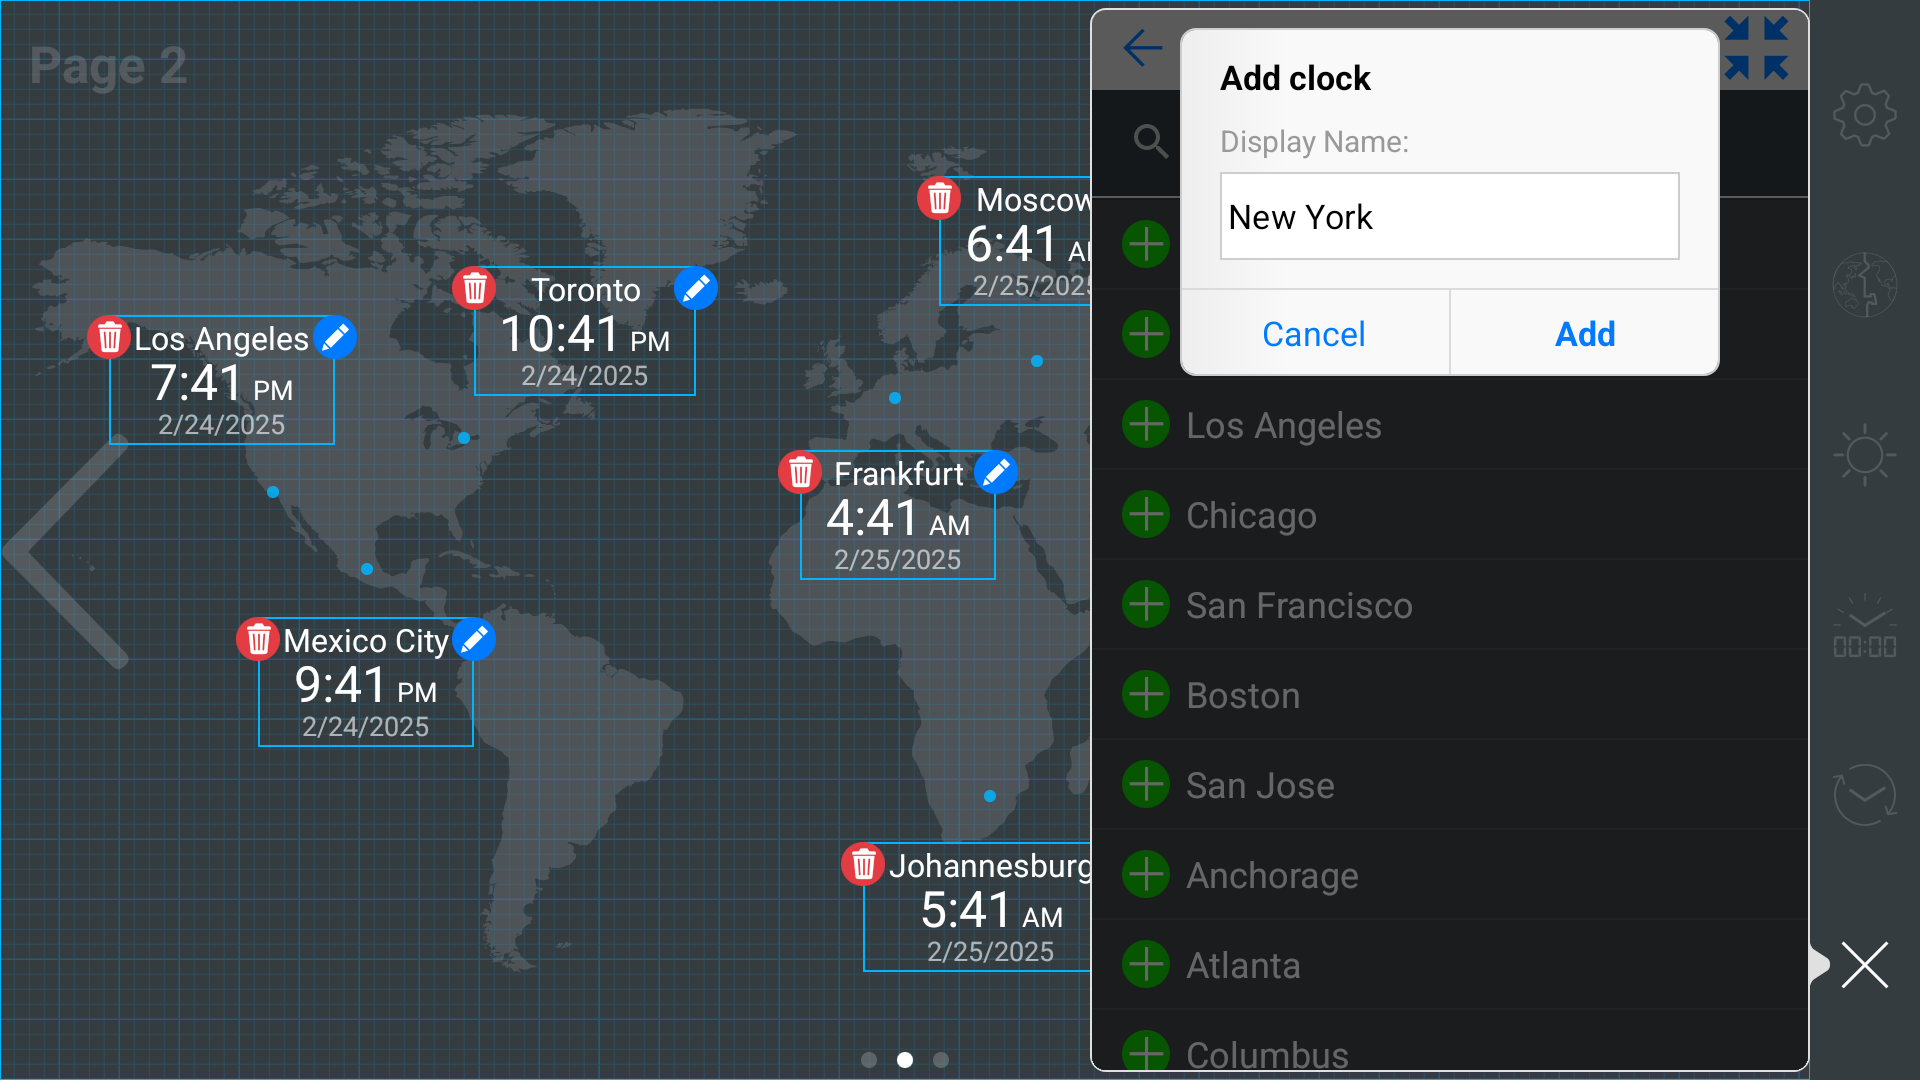Select the first page indicator dot
Viewport: 1920px width, 1080px height.
click(869, 1060)
